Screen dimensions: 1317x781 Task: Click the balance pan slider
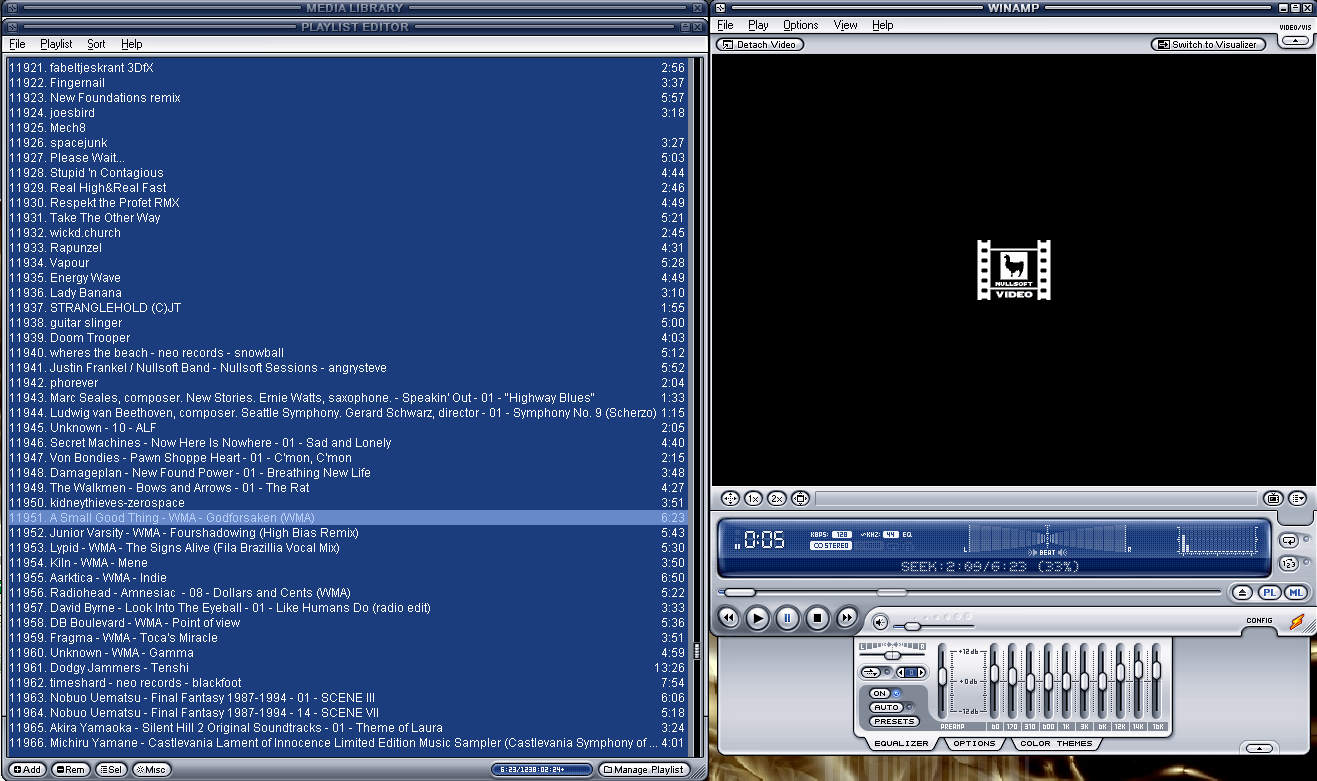click(892, 655)
